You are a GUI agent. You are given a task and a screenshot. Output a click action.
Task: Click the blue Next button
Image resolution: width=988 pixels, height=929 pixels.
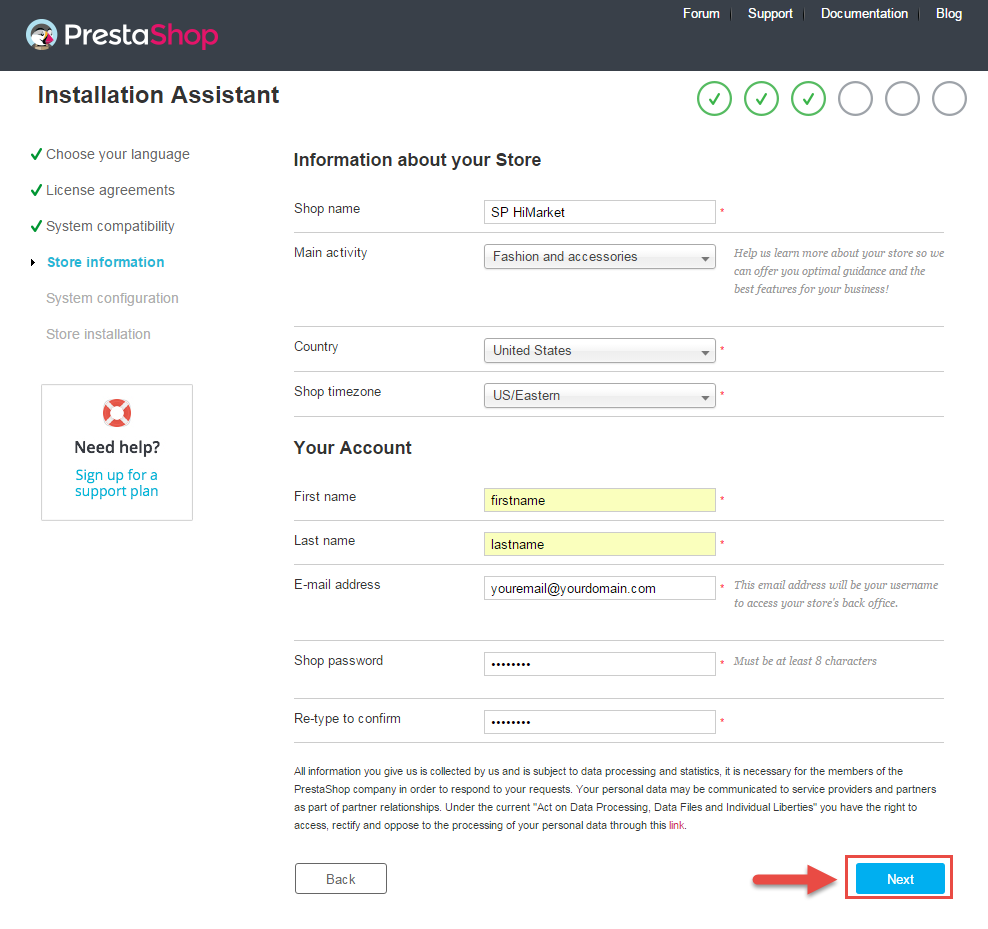900,879
